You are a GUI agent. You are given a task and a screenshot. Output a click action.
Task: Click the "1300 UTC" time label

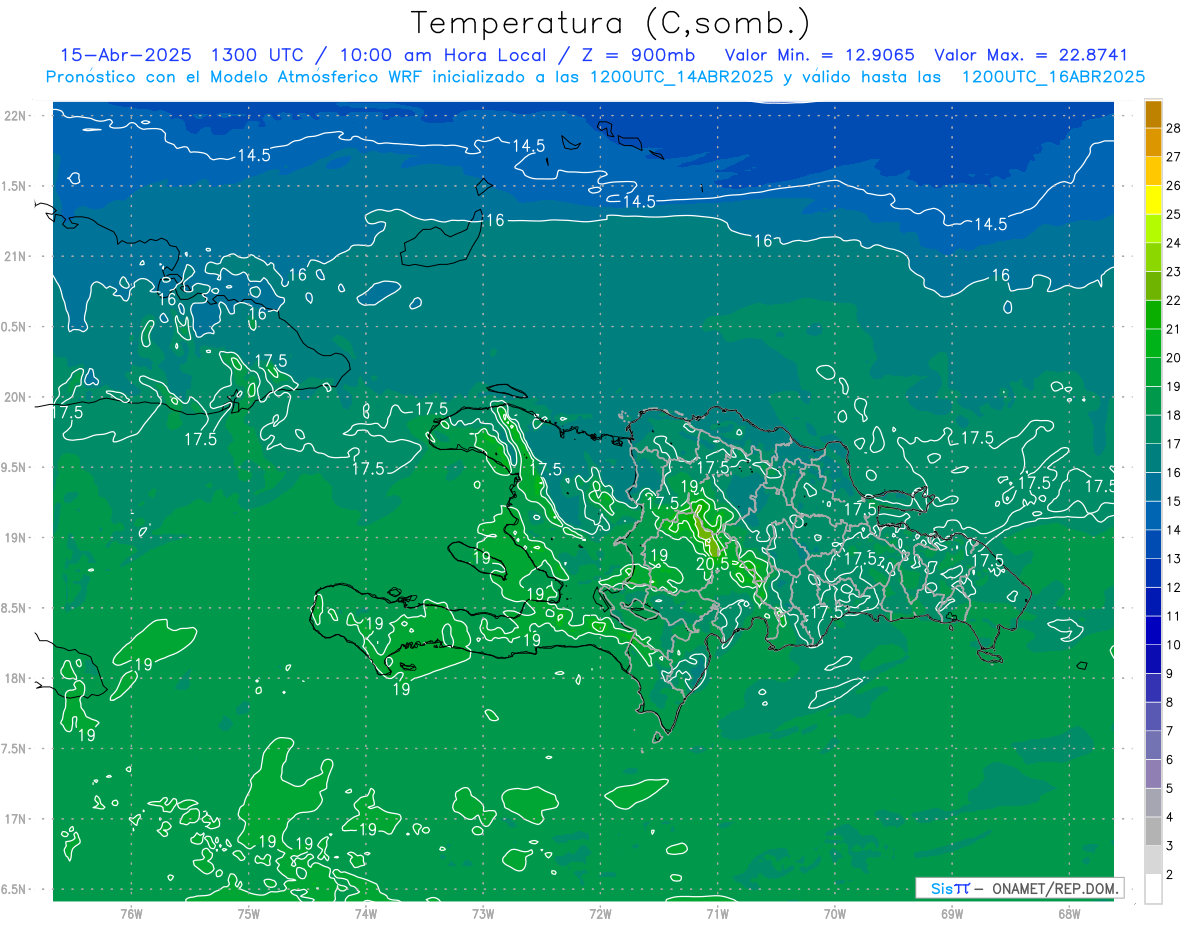pyautogui.click(x=261, y=55)
